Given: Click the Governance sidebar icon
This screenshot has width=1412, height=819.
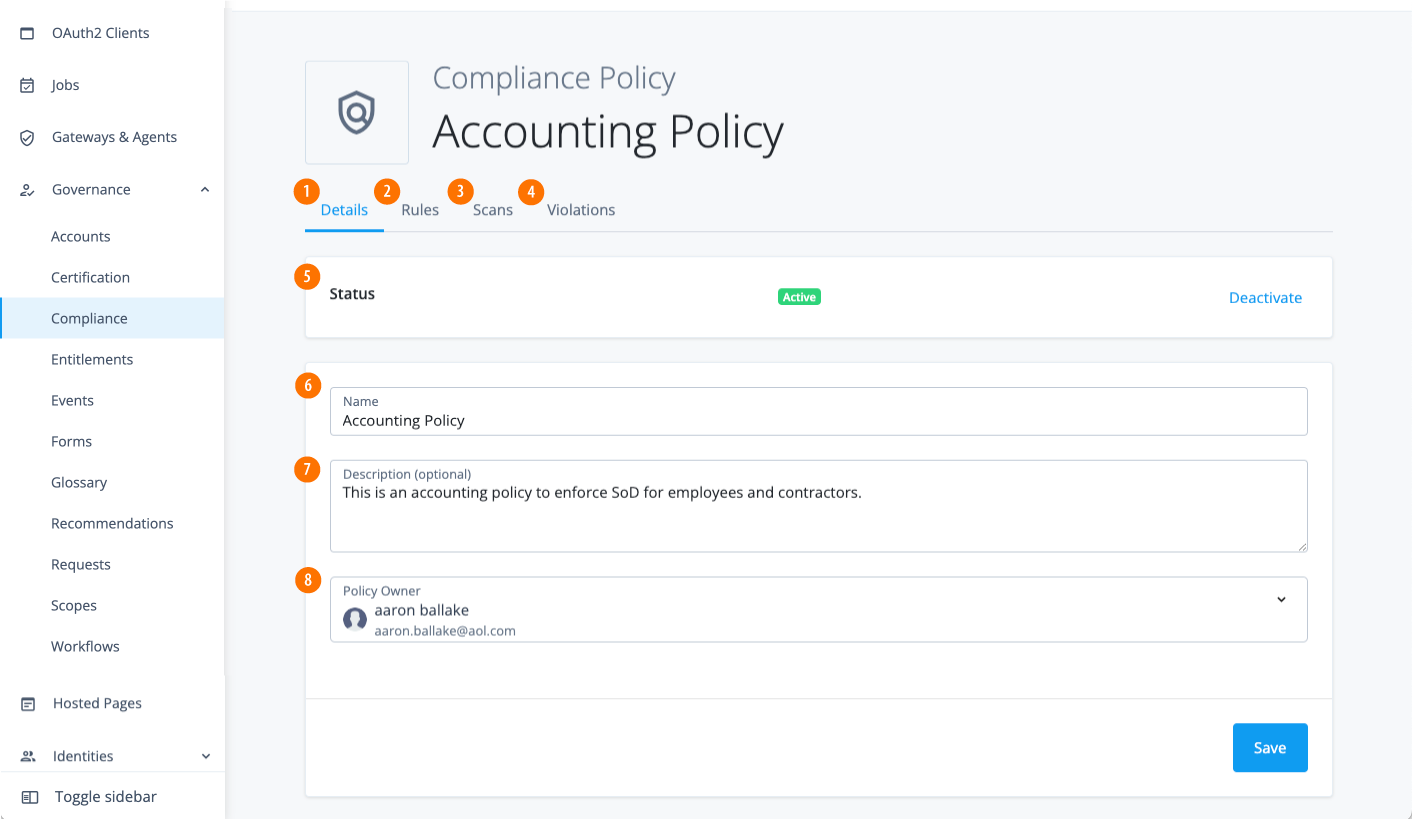Looking at the screenshot, I should pos(26,189).
